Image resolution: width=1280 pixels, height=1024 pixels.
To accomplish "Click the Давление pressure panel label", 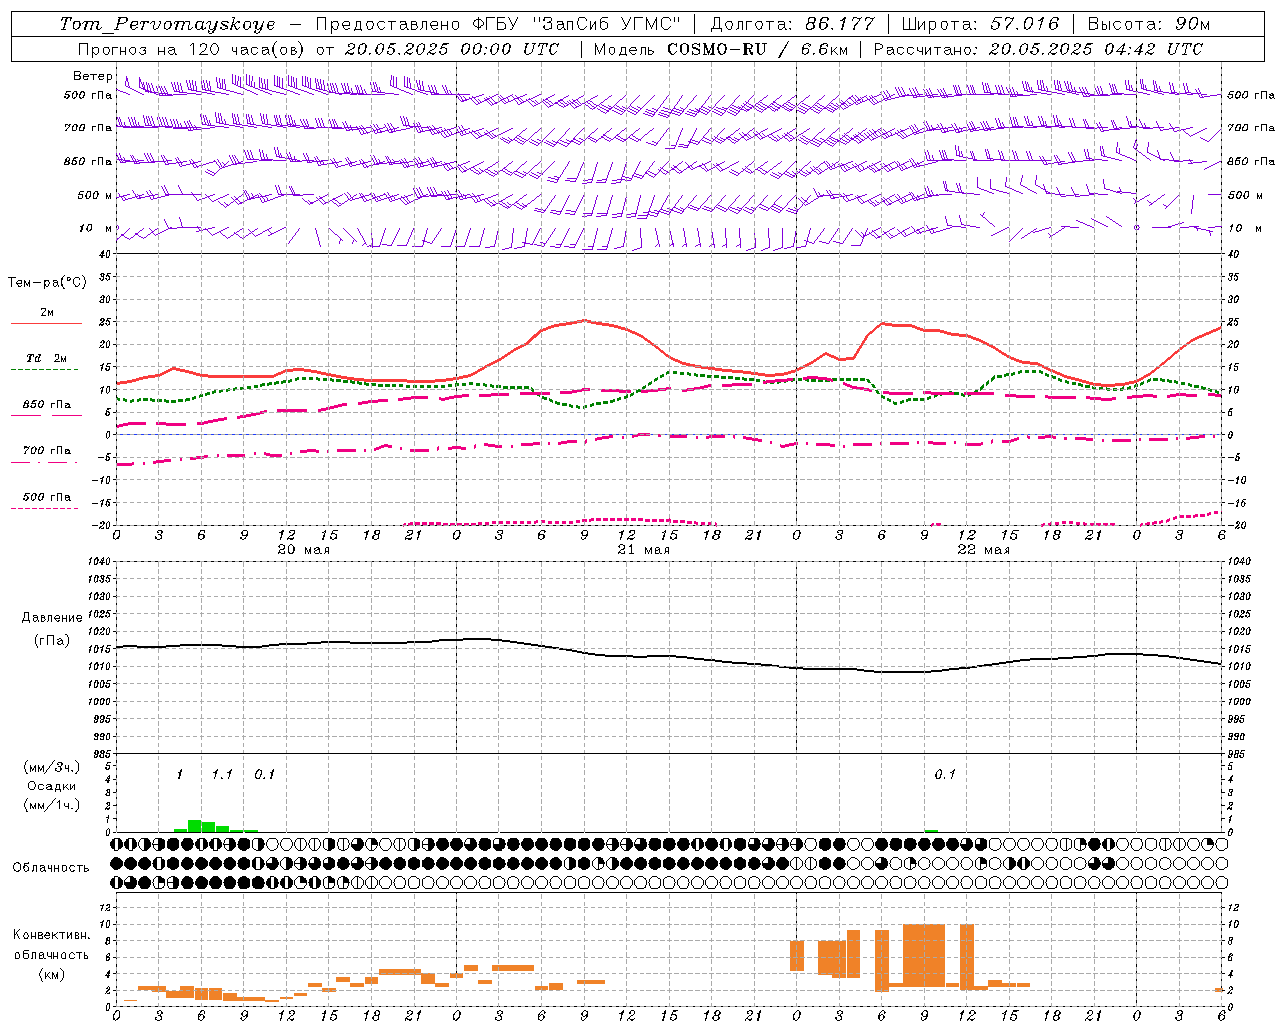I will [x=52, y=618].
